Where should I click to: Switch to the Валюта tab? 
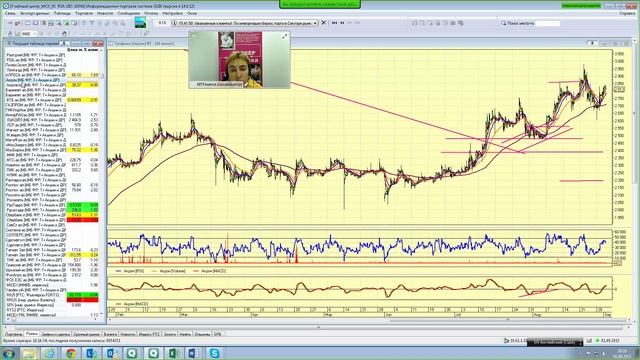tap(110, 334)
